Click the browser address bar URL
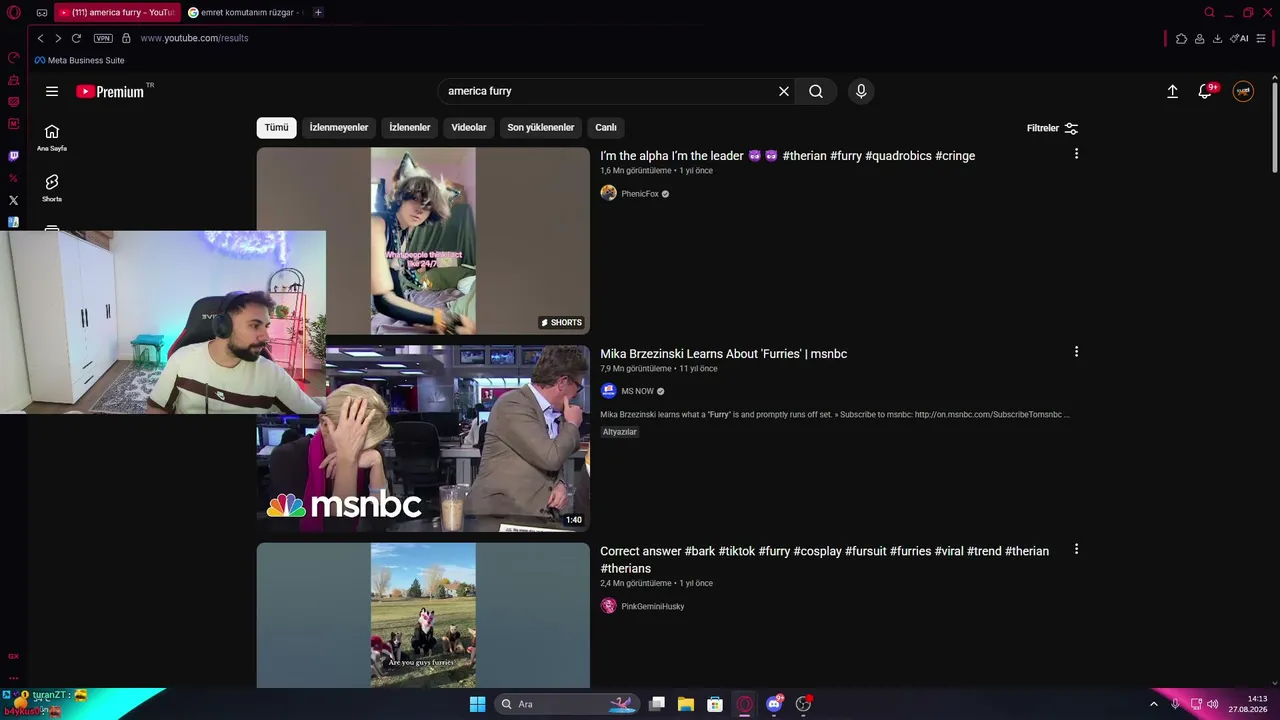The width and height of the screenshot is (1280, 720). pos(194,38)
